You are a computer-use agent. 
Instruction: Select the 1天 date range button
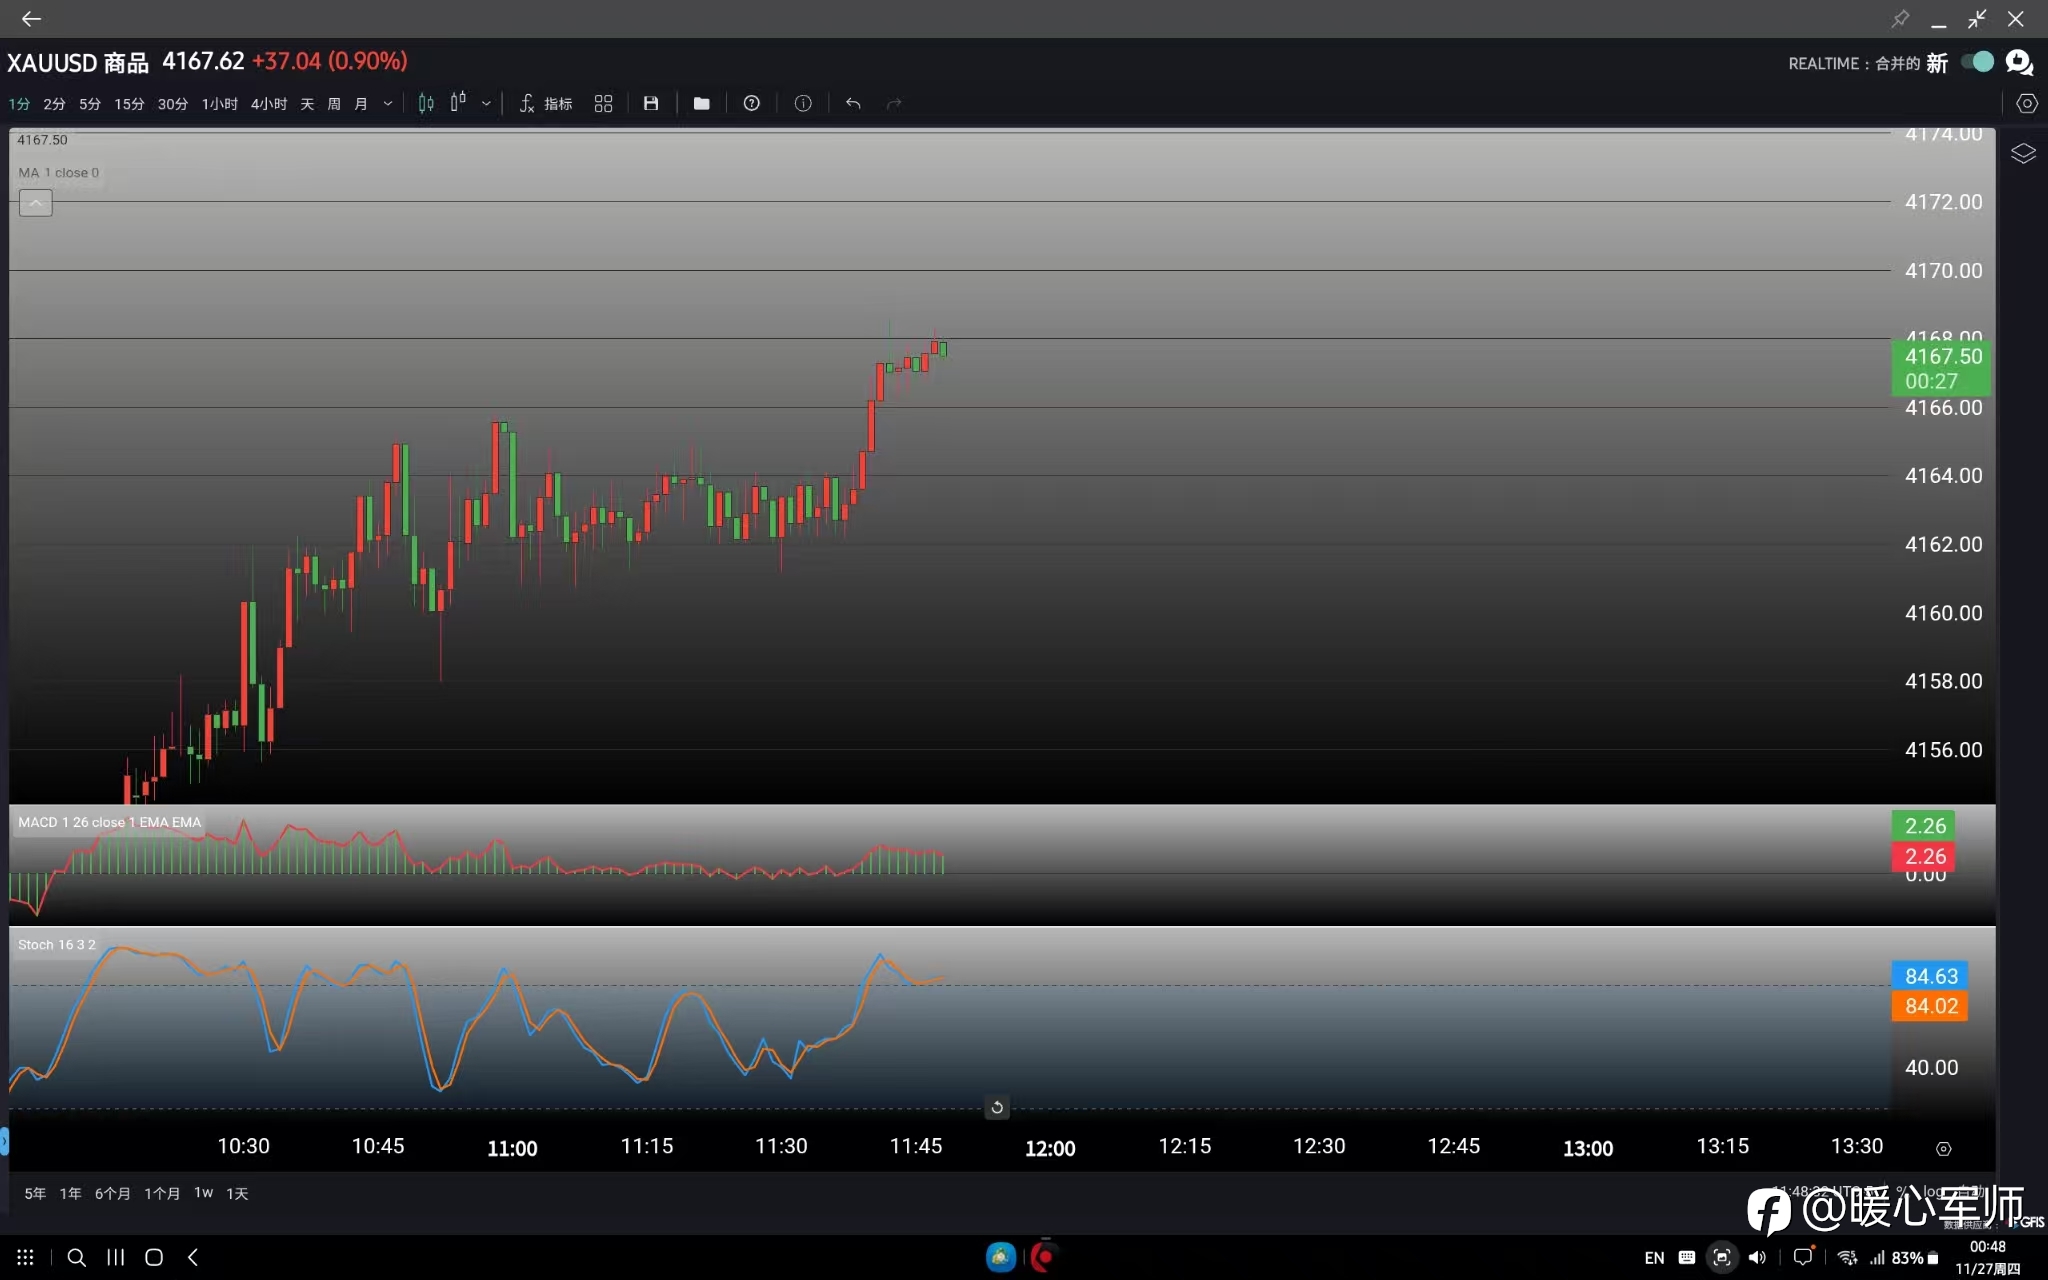pyautogui.click(x=237, y=1193)
